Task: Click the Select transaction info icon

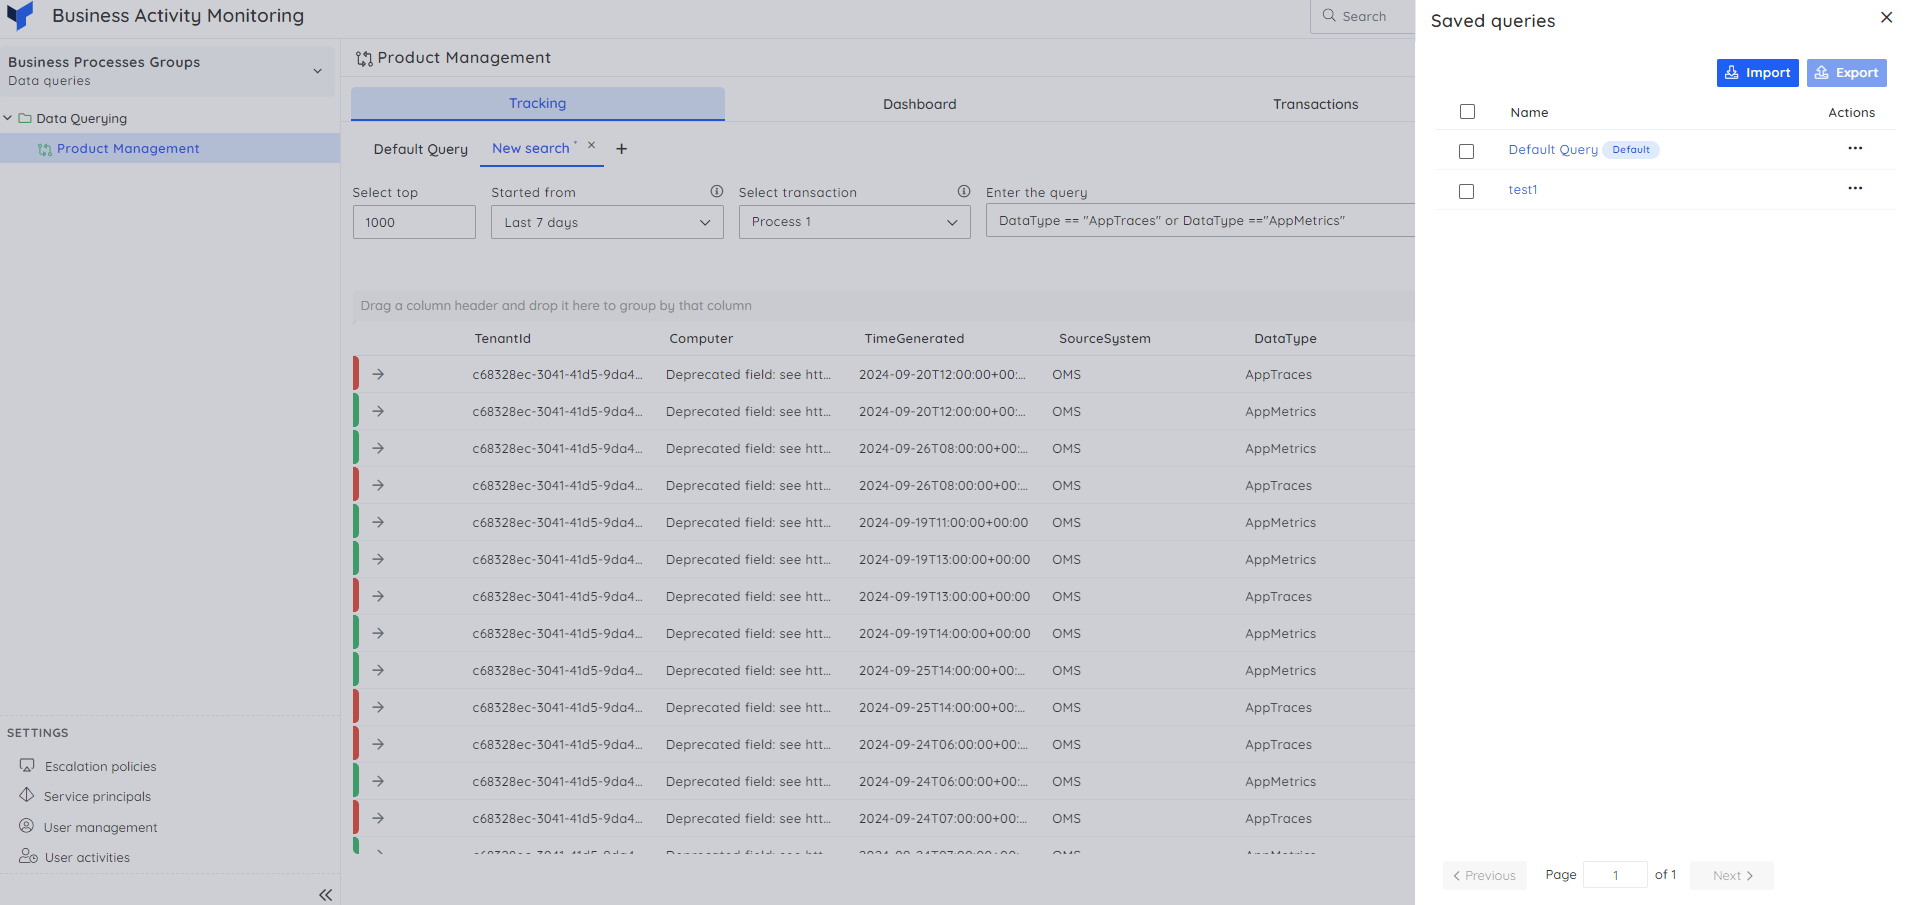Action: [x=964, y=191]
